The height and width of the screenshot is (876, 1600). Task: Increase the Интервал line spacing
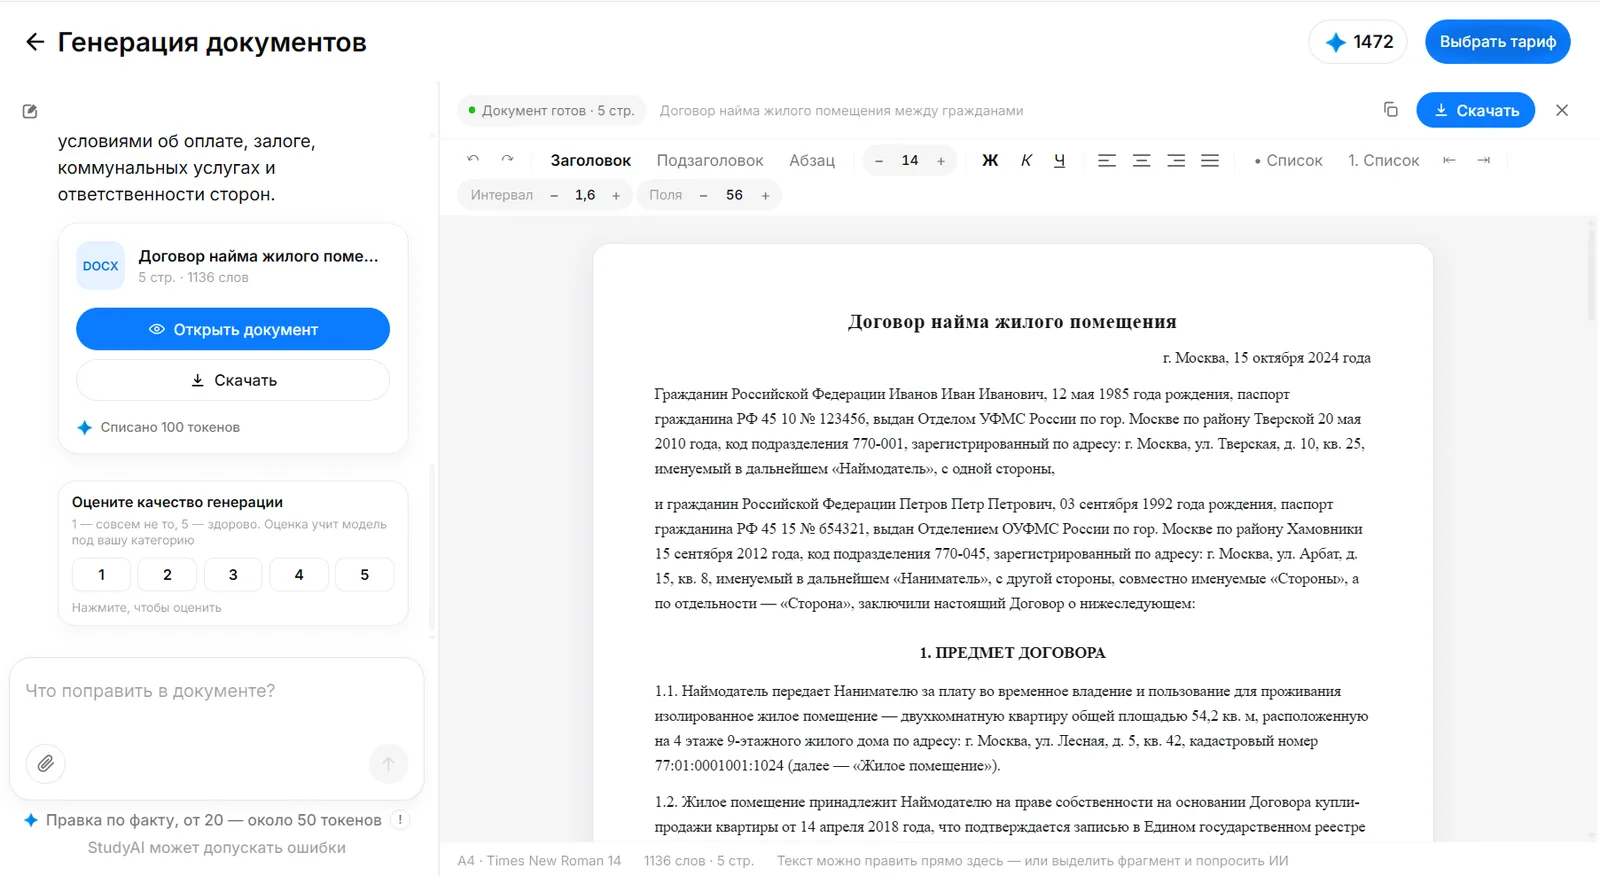point(616,195)
